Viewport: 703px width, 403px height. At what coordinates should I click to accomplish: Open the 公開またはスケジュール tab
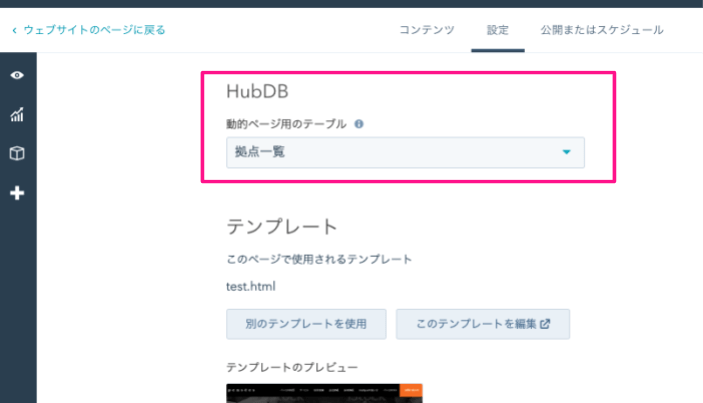click(601, 30)
